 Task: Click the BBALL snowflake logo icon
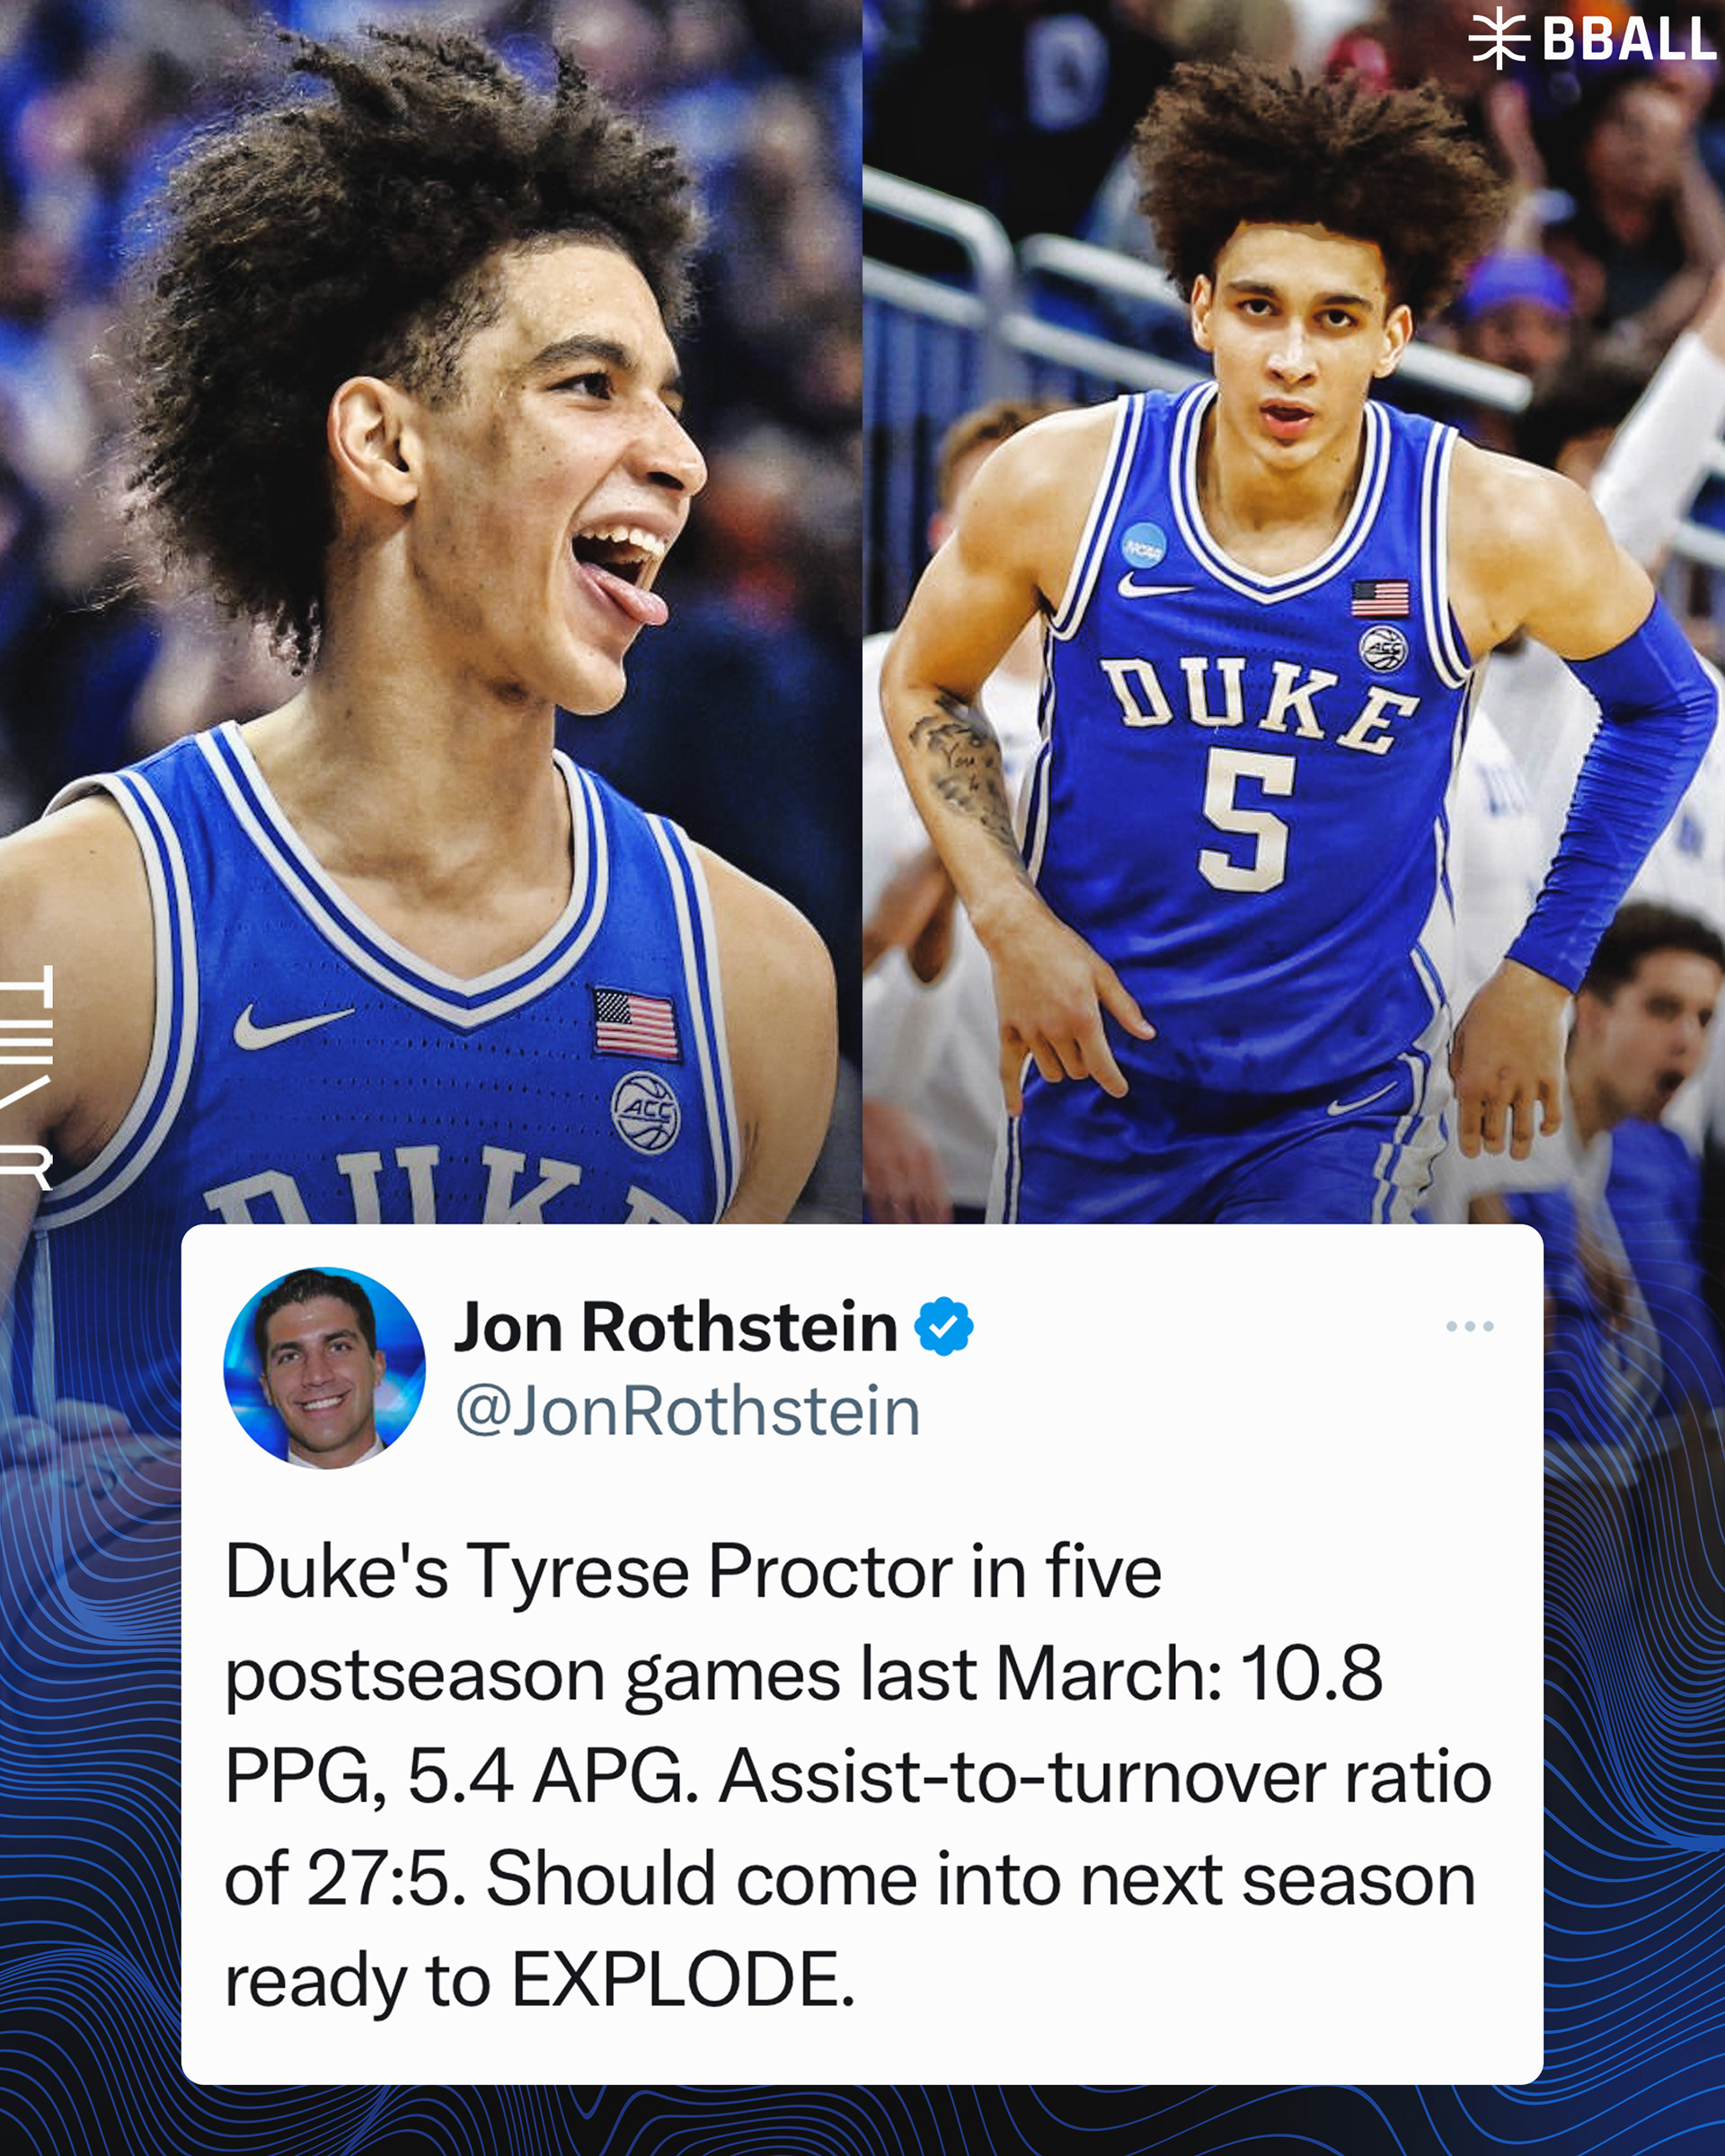(x=1499, y=39)
